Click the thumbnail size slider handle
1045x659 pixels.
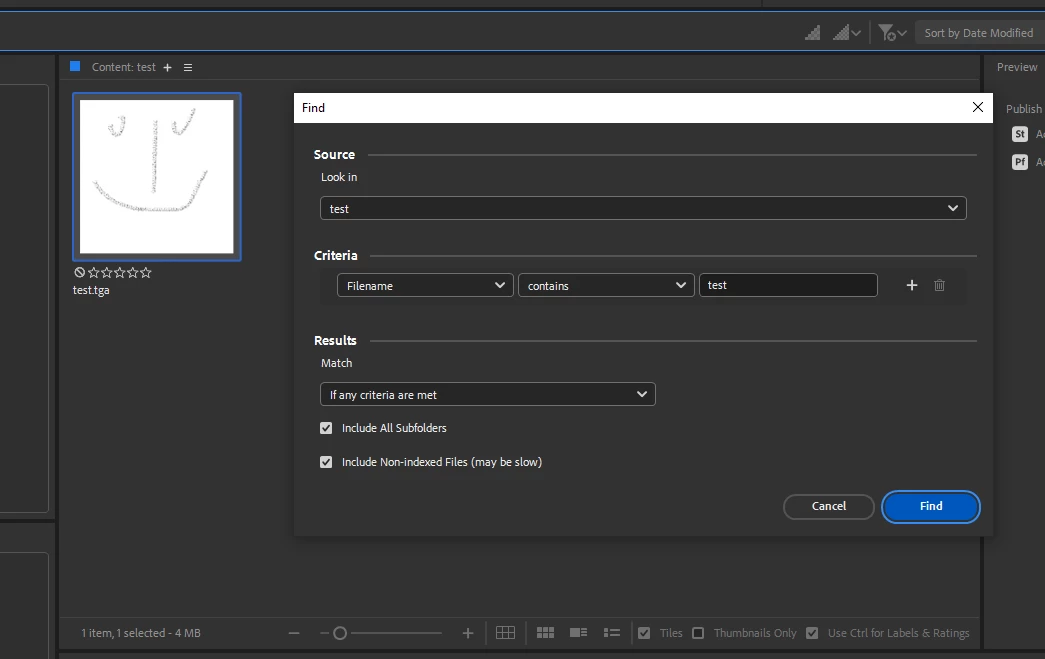pos(340,633)
